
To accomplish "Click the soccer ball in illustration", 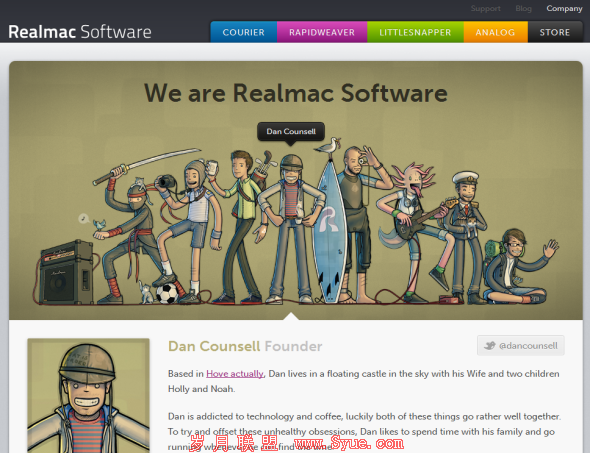I will tap(167, 293).
